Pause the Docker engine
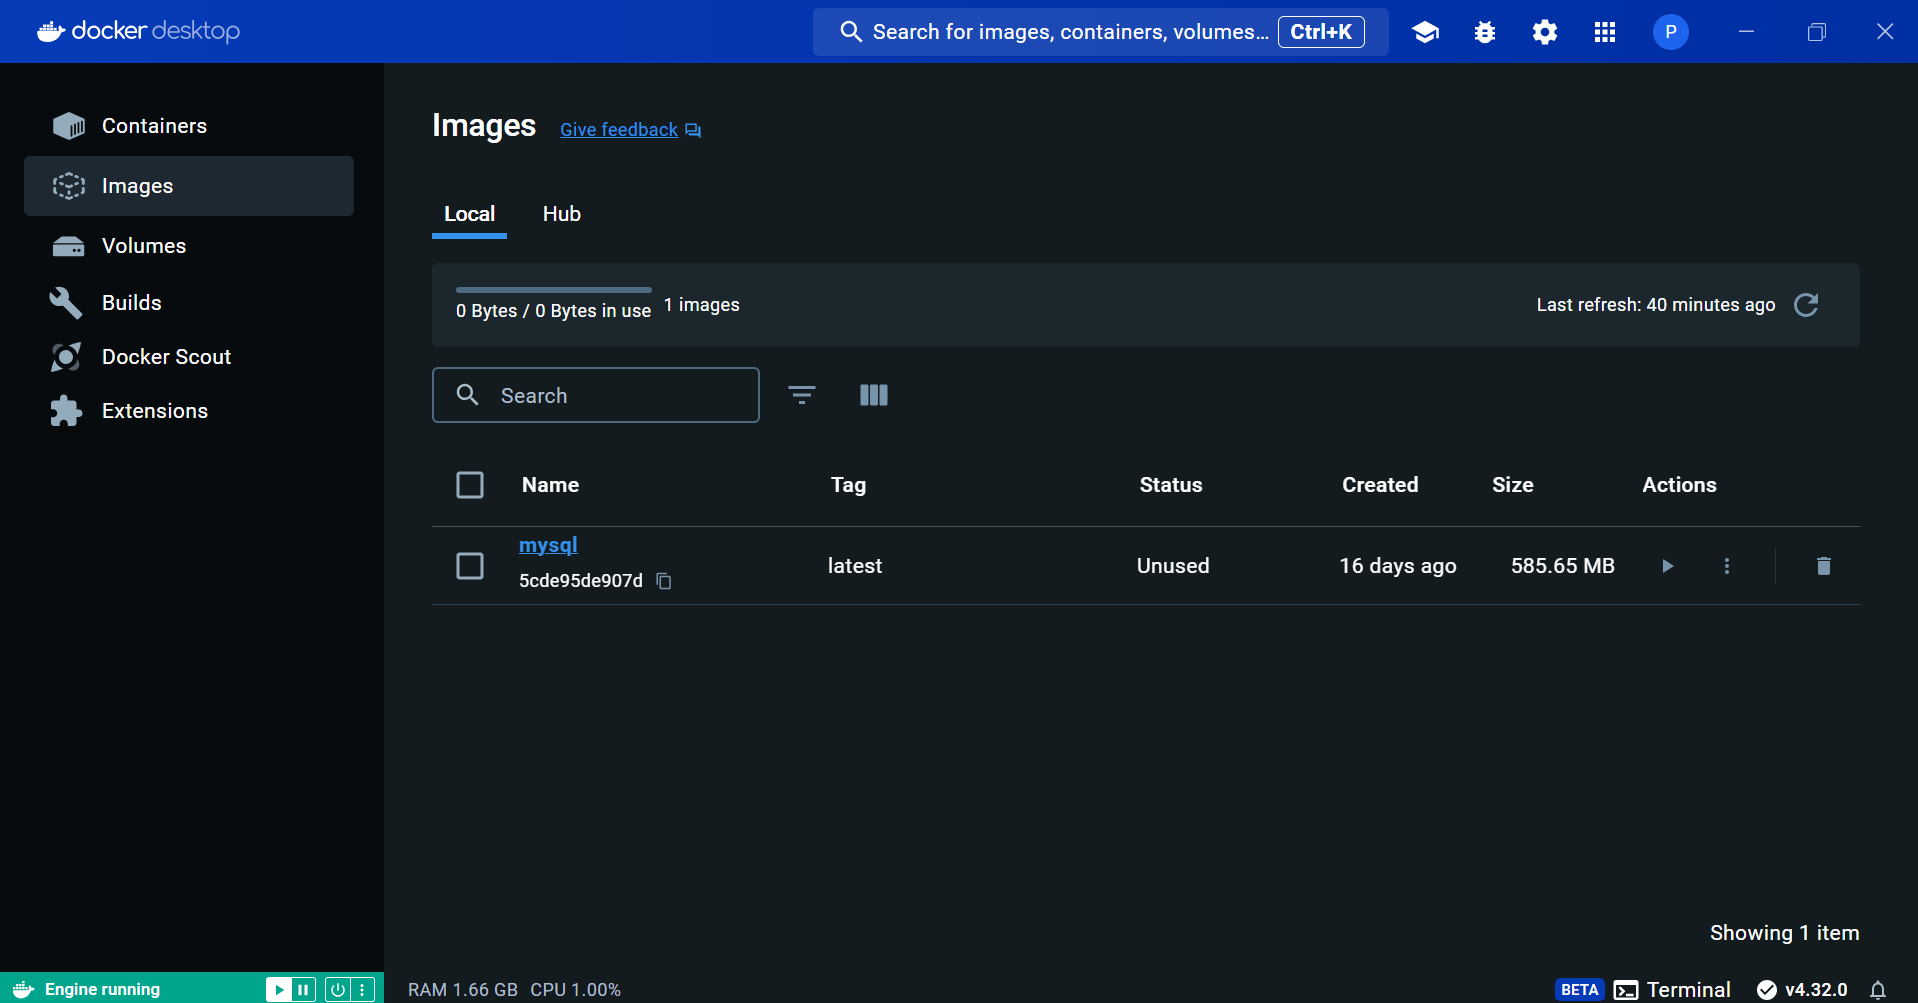The image size is (1918, 1003). point(303,990)
